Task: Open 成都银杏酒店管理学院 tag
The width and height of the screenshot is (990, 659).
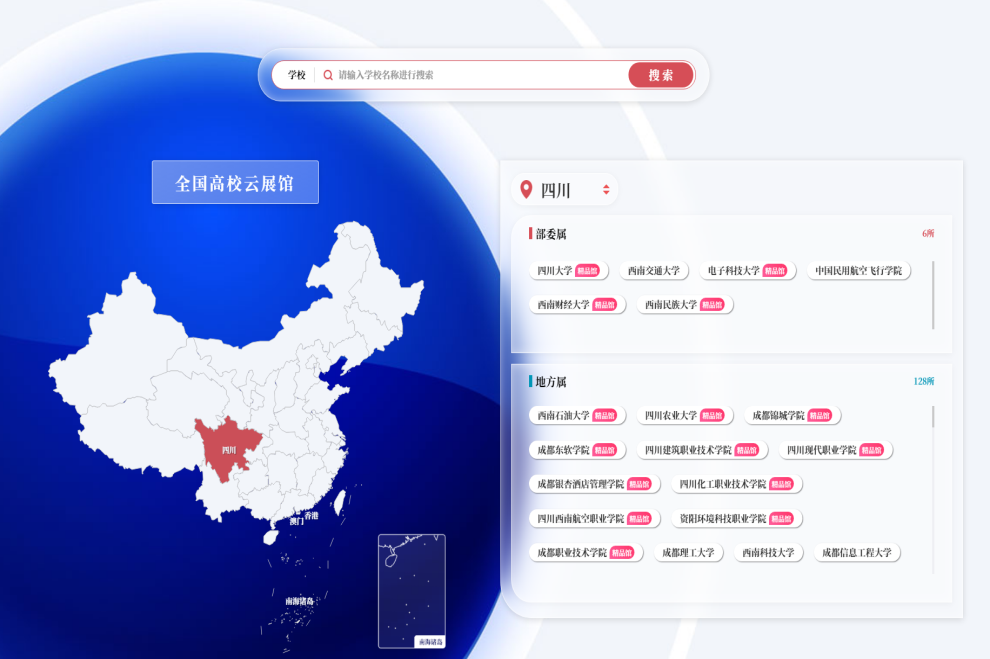Action: [x=594, y=484]
